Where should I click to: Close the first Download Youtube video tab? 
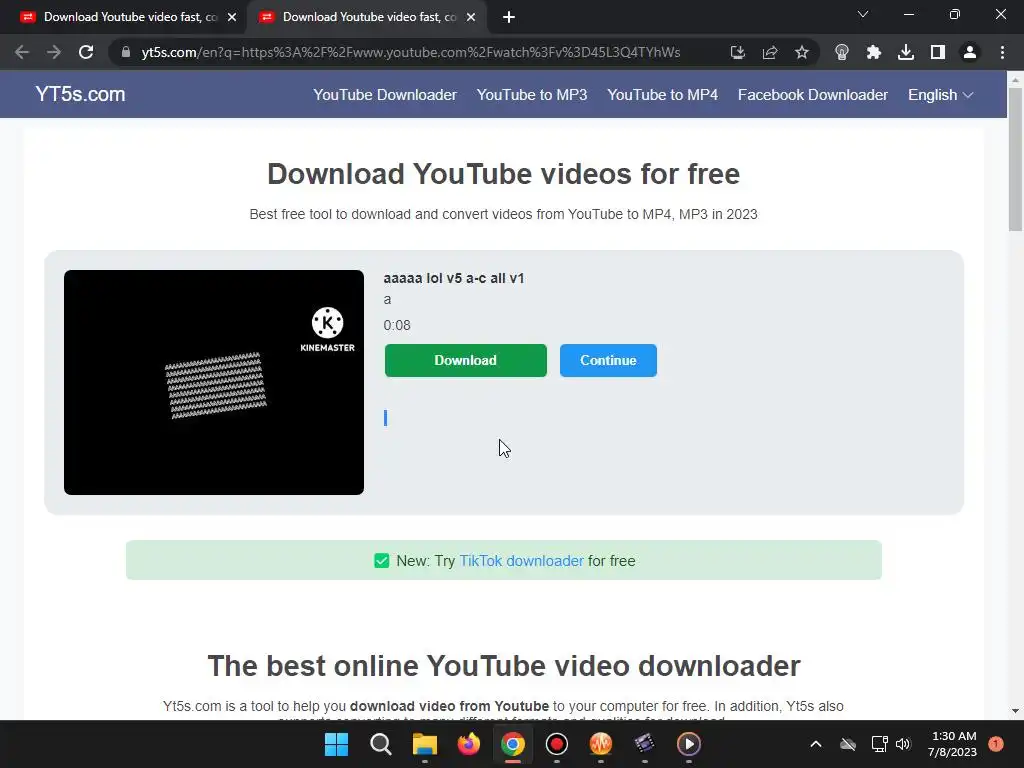232,17
